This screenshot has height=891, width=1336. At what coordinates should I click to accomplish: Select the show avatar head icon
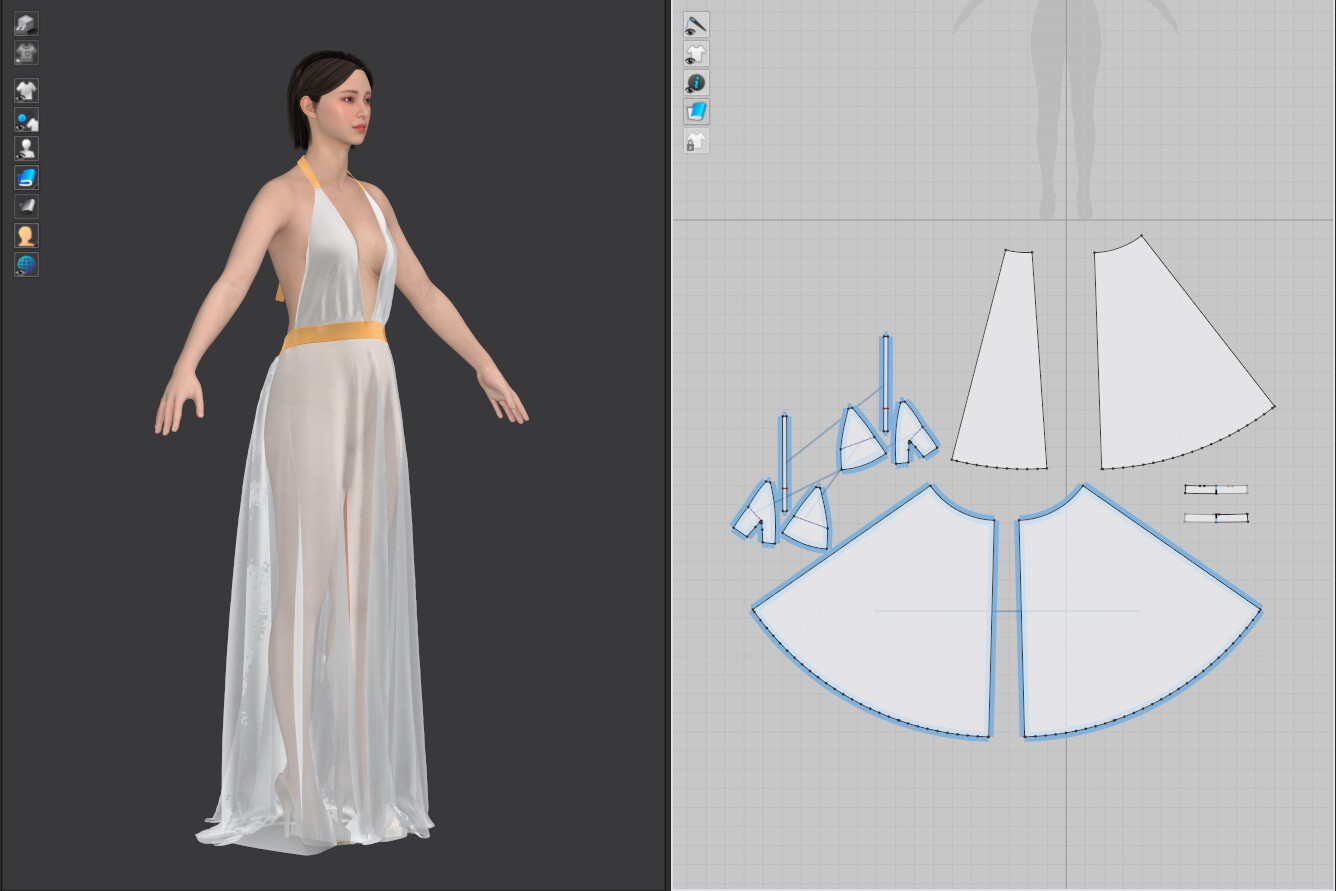26,234
